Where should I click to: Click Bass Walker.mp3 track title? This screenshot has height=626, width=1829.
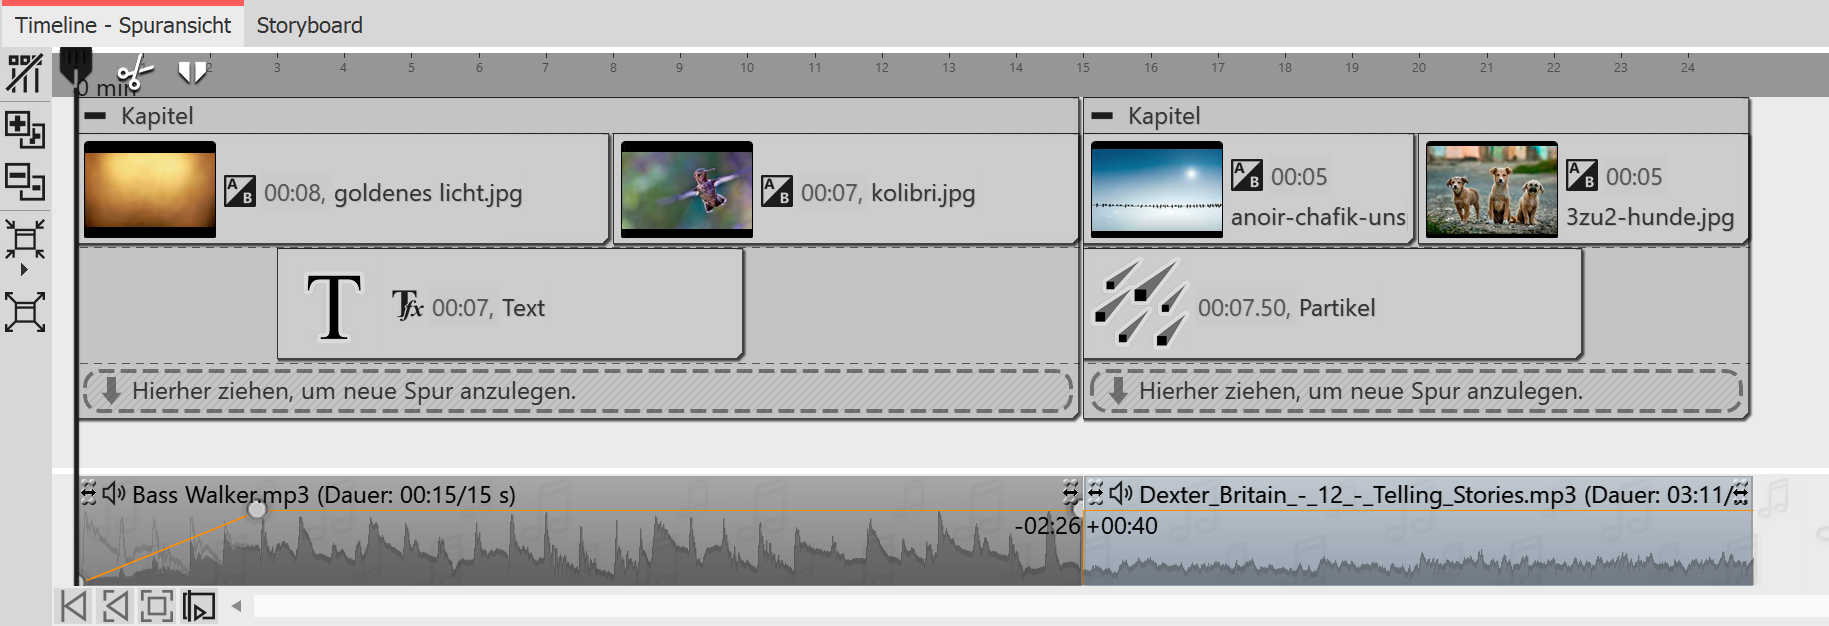(x=324, y=495)
